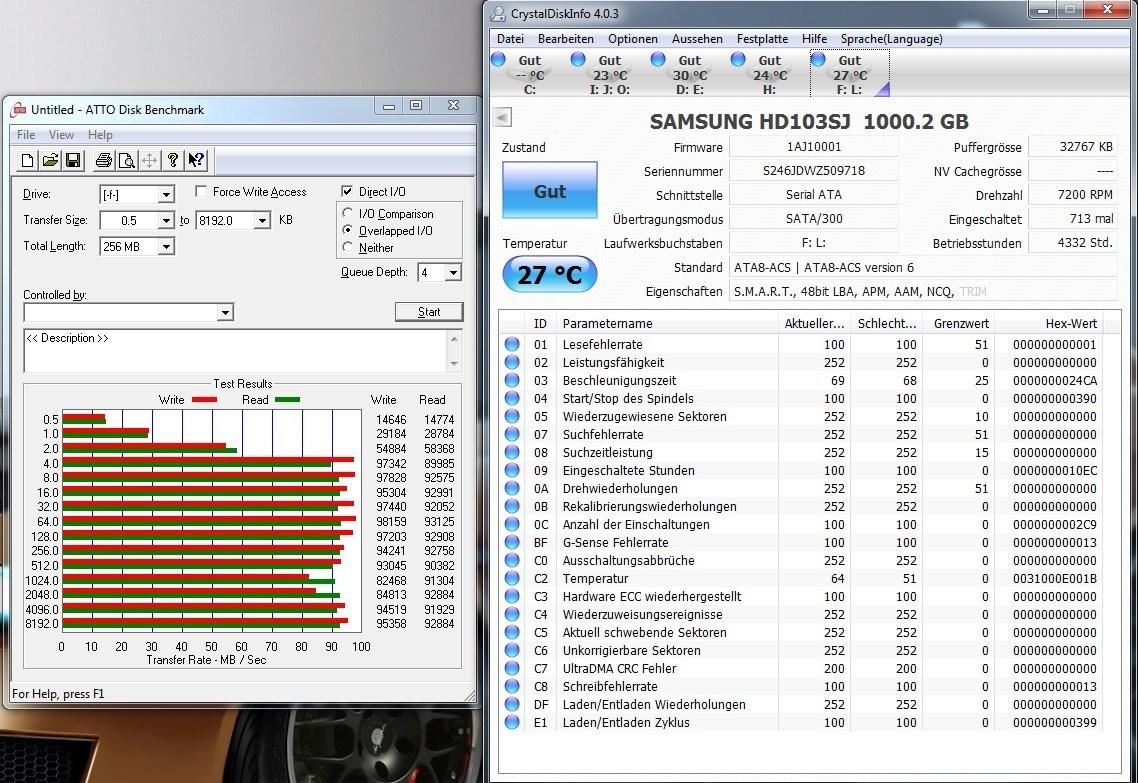Click status orb of Temperatur attribute row
Screen dimensions: 1138x783
(x=512, y=578)
